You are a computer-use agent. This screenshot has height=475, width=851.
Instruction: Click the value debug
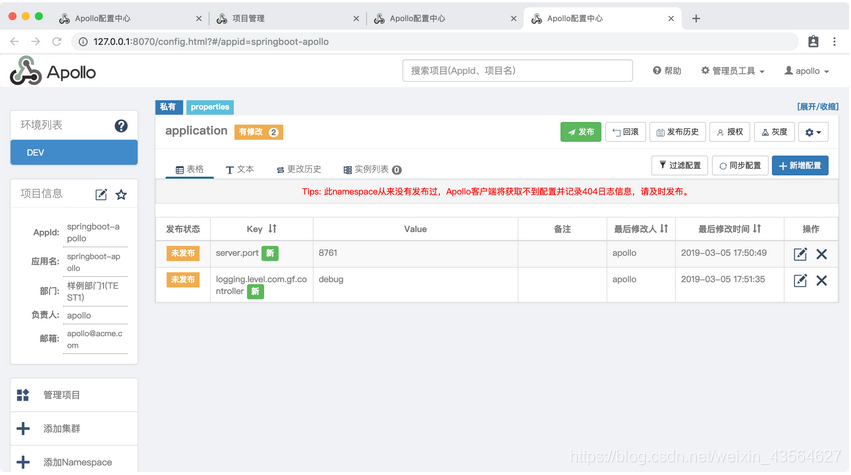coord(331,279)
